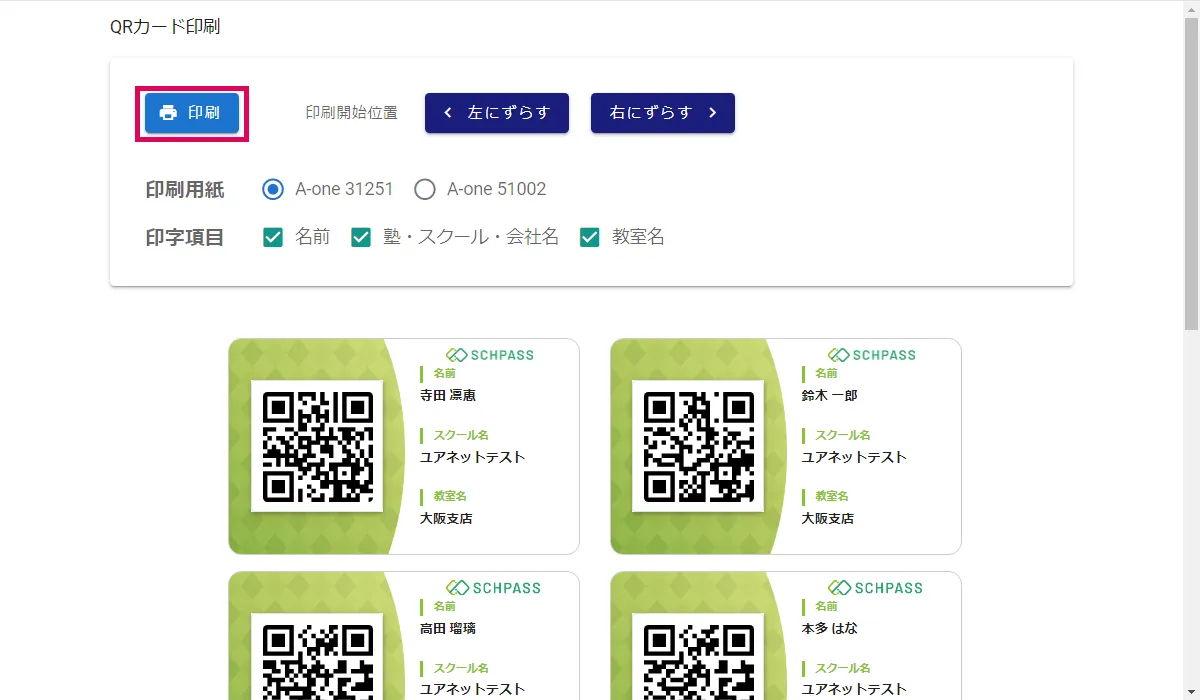Click the 印字項目 heading
1200x700 pixels.
pos(185,237)
